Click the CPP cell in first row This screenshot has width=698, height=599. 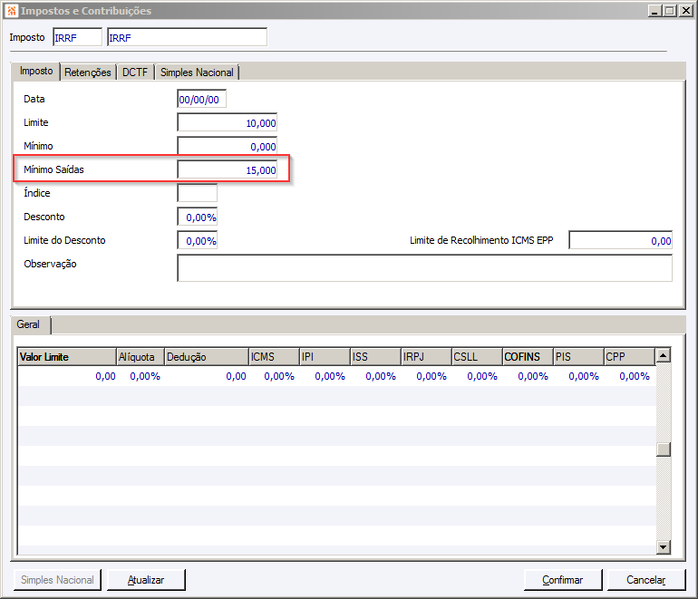(x=629, y=376)
